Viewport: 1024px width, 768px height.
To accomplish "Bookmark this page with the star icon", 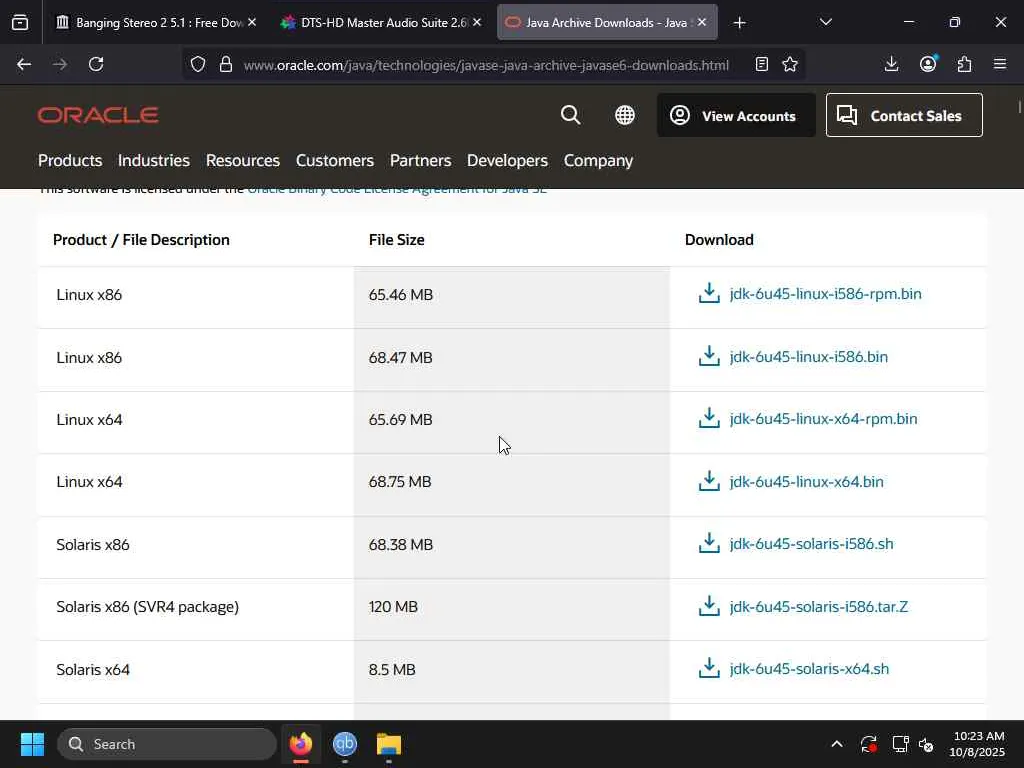I will pos(790,64).
